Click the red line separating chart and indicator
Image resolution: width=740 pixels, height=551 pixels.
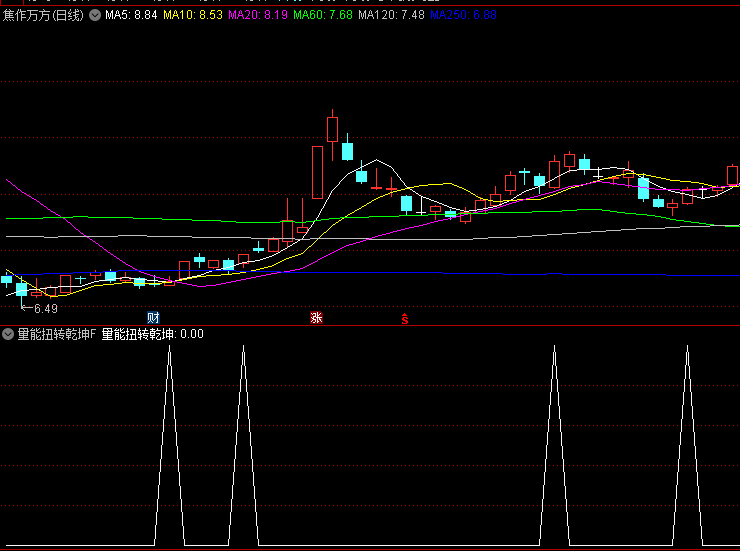point(370,326)
